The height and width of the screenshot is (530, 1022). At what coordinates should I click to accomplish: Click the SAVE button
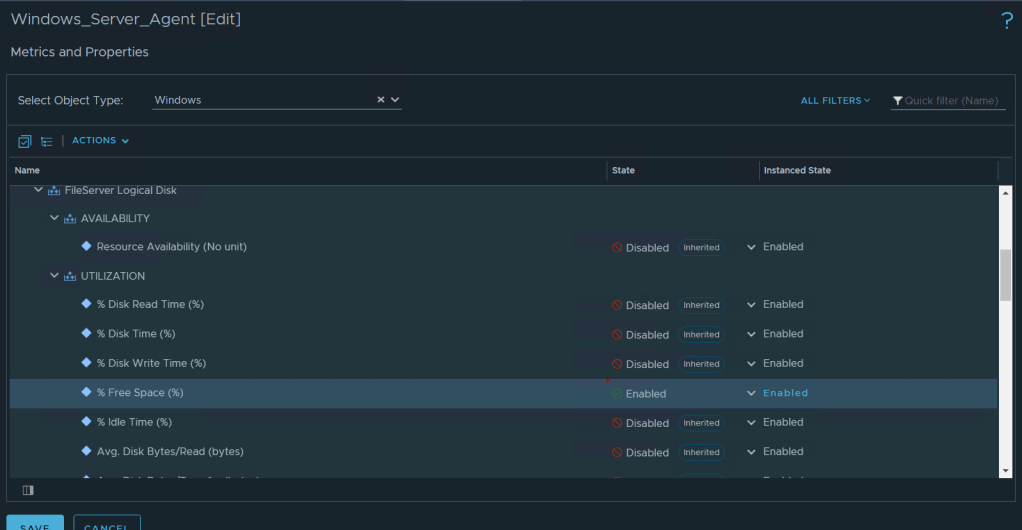tap(35, 524)
